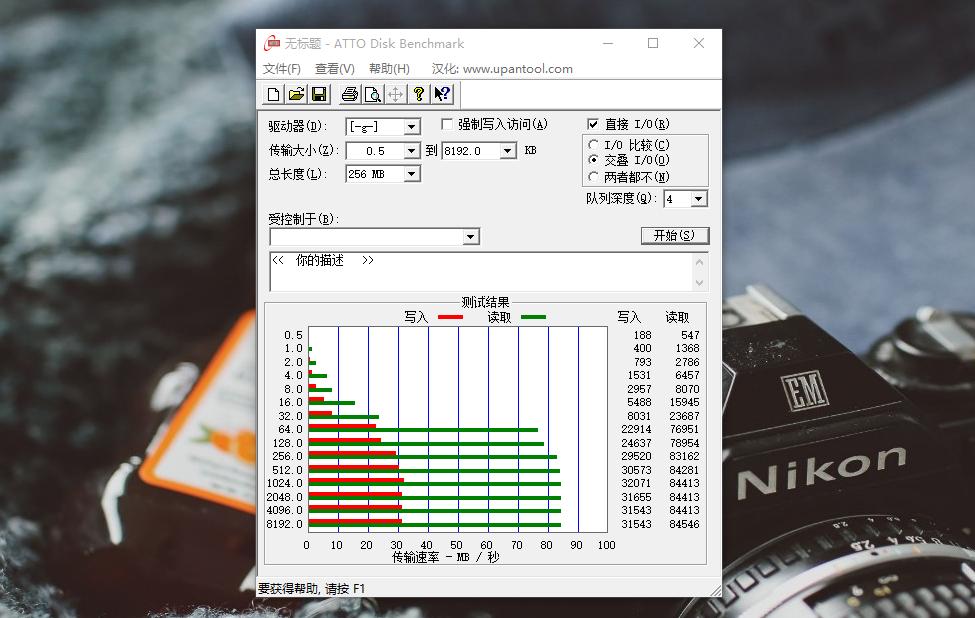Open the 帮助(H) menu
This screenshot has height=618, width=975.
pos(389,69)
